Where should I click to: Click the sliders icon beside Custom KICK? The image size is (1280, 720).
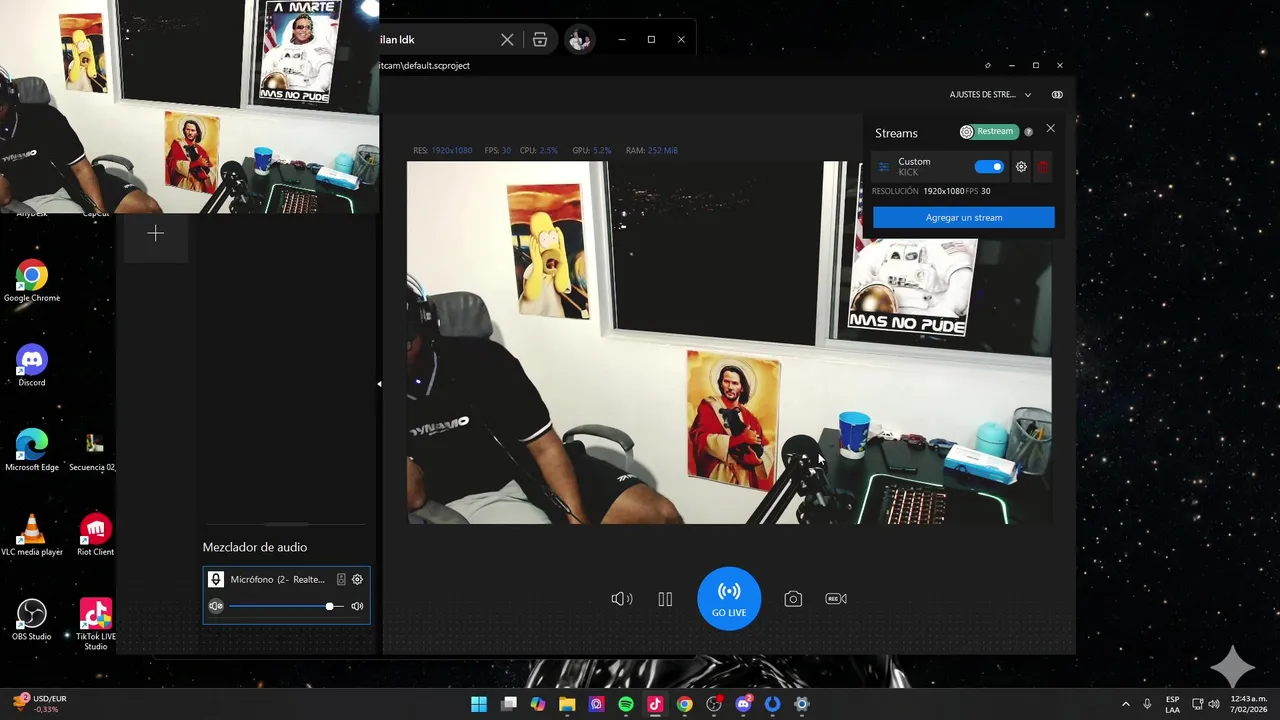[884, 167]
